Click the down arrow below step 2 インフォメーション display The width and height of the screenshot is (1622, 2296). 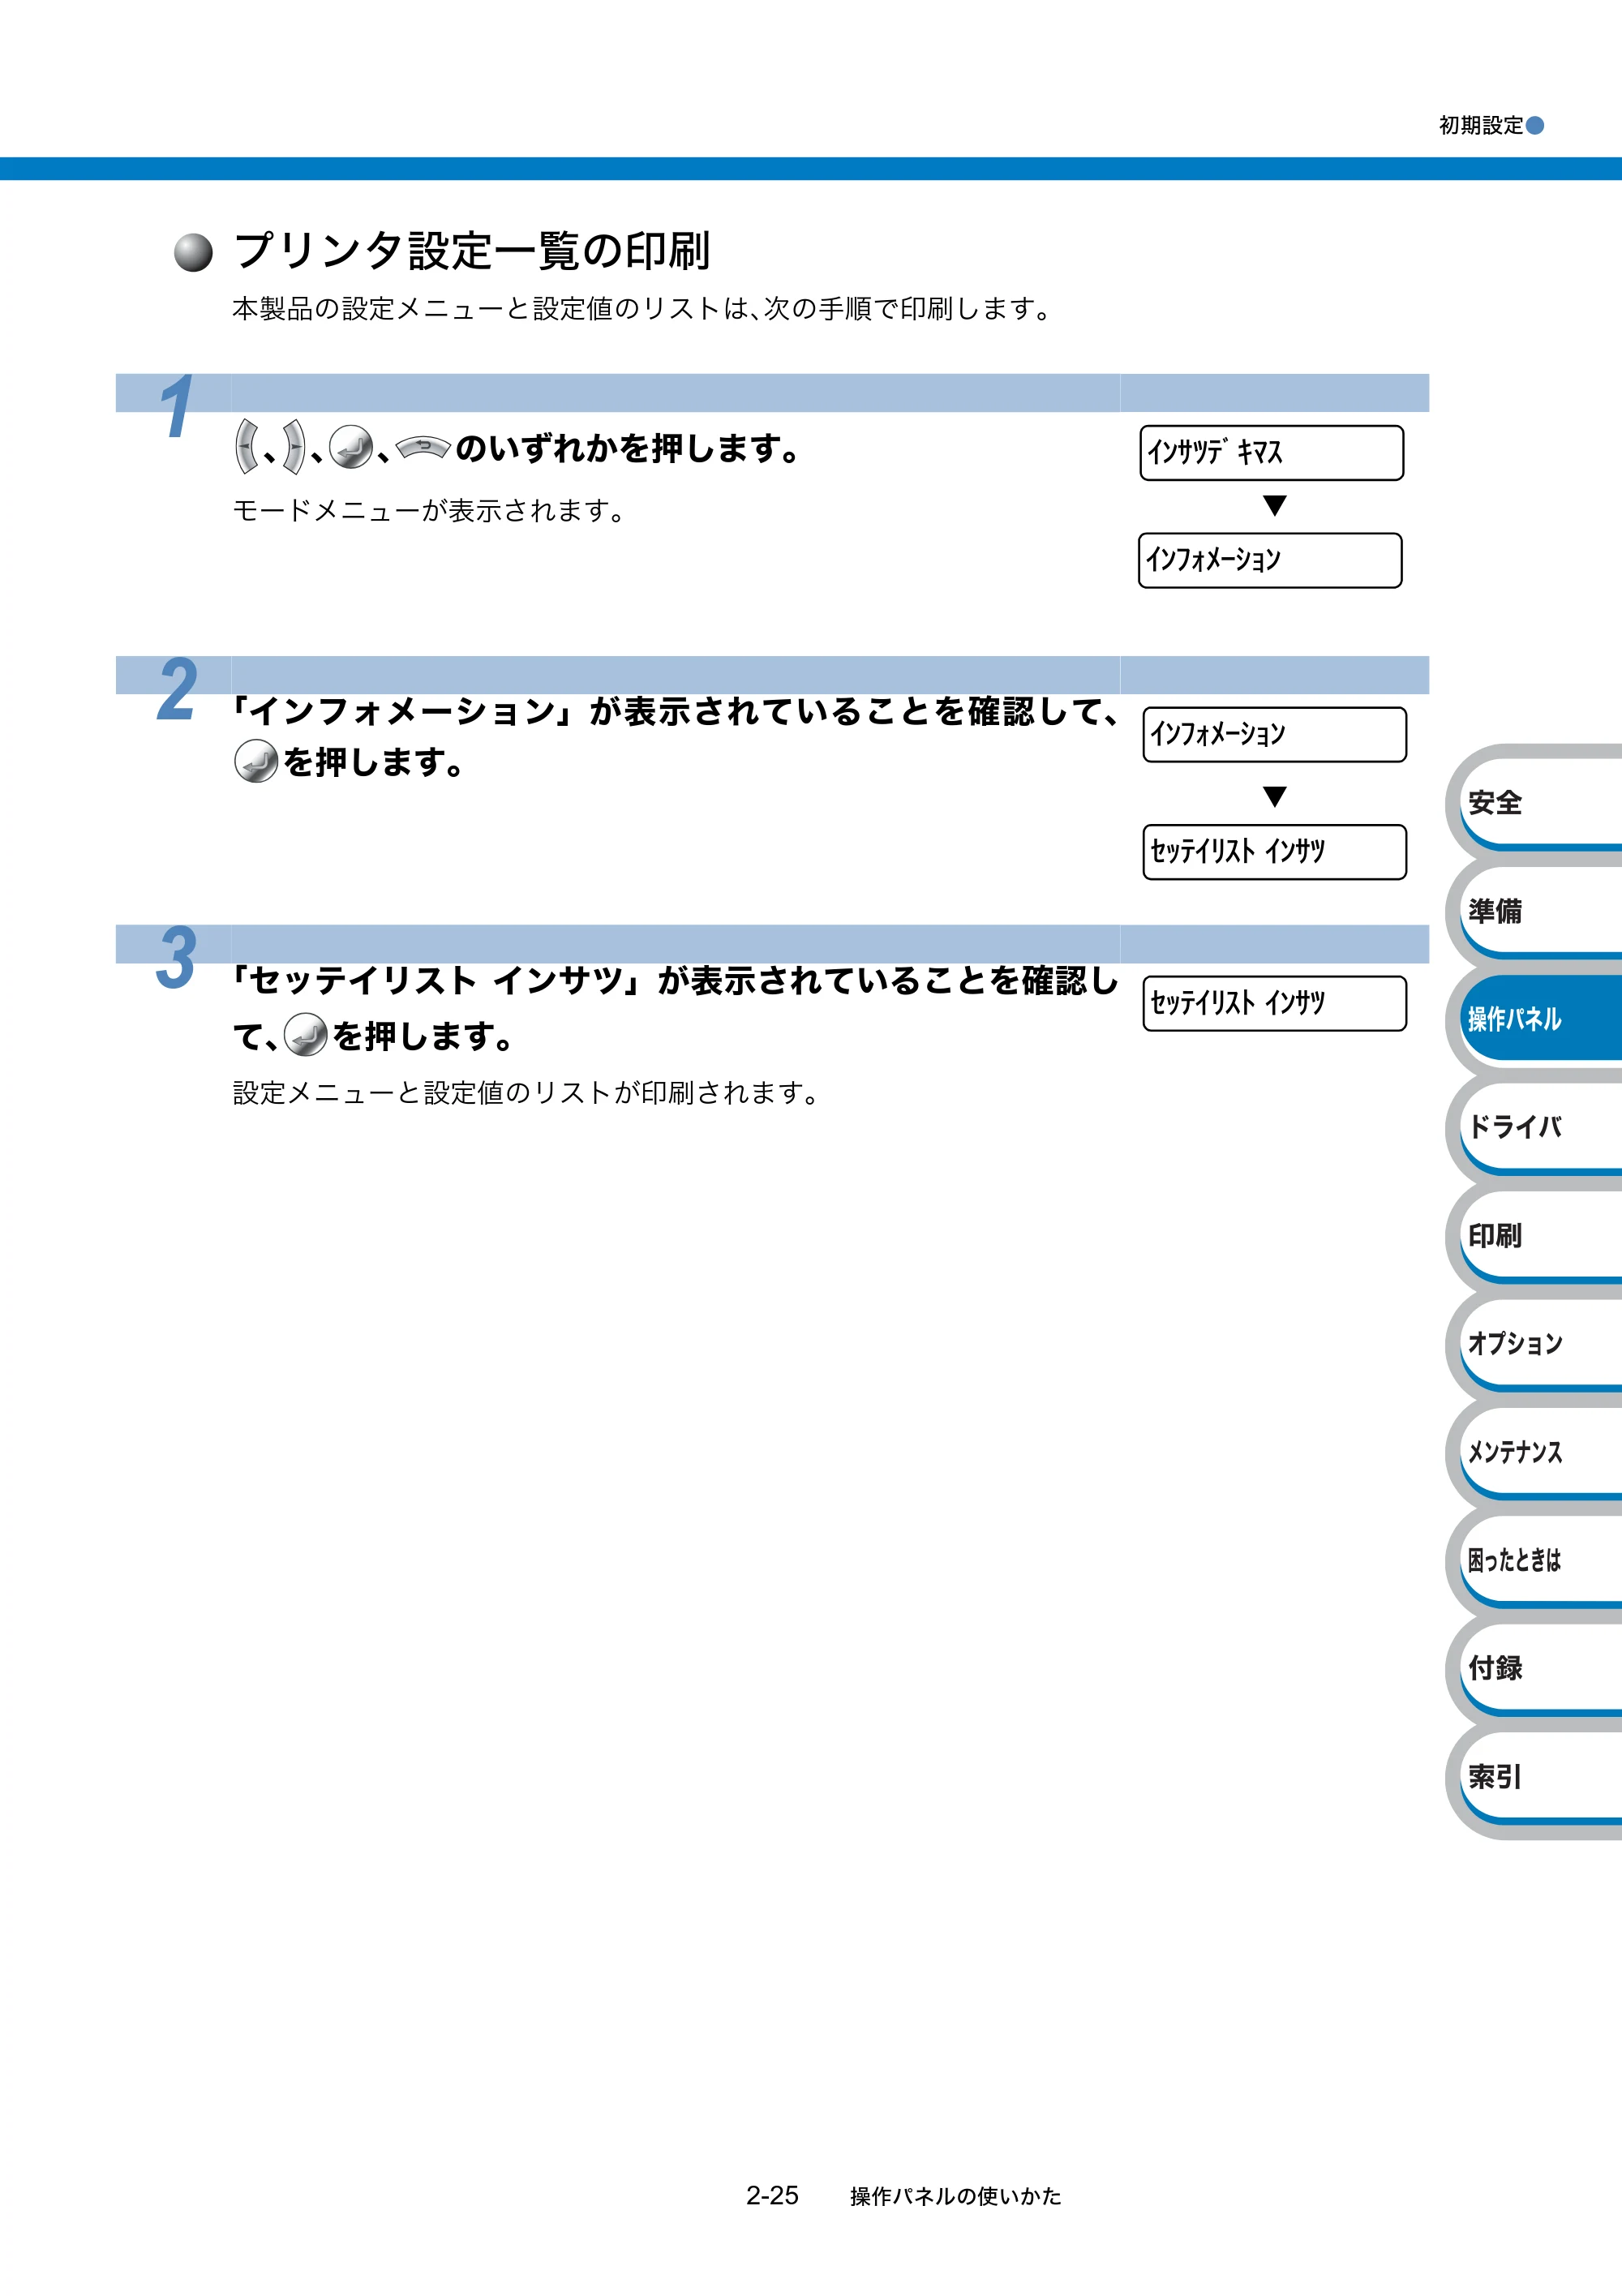[1274, 796]
